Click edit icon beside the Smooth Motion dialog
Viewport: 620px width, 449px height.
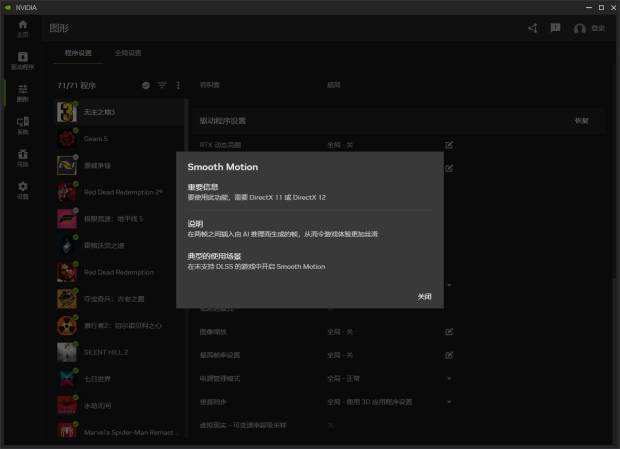coord(449,168)
